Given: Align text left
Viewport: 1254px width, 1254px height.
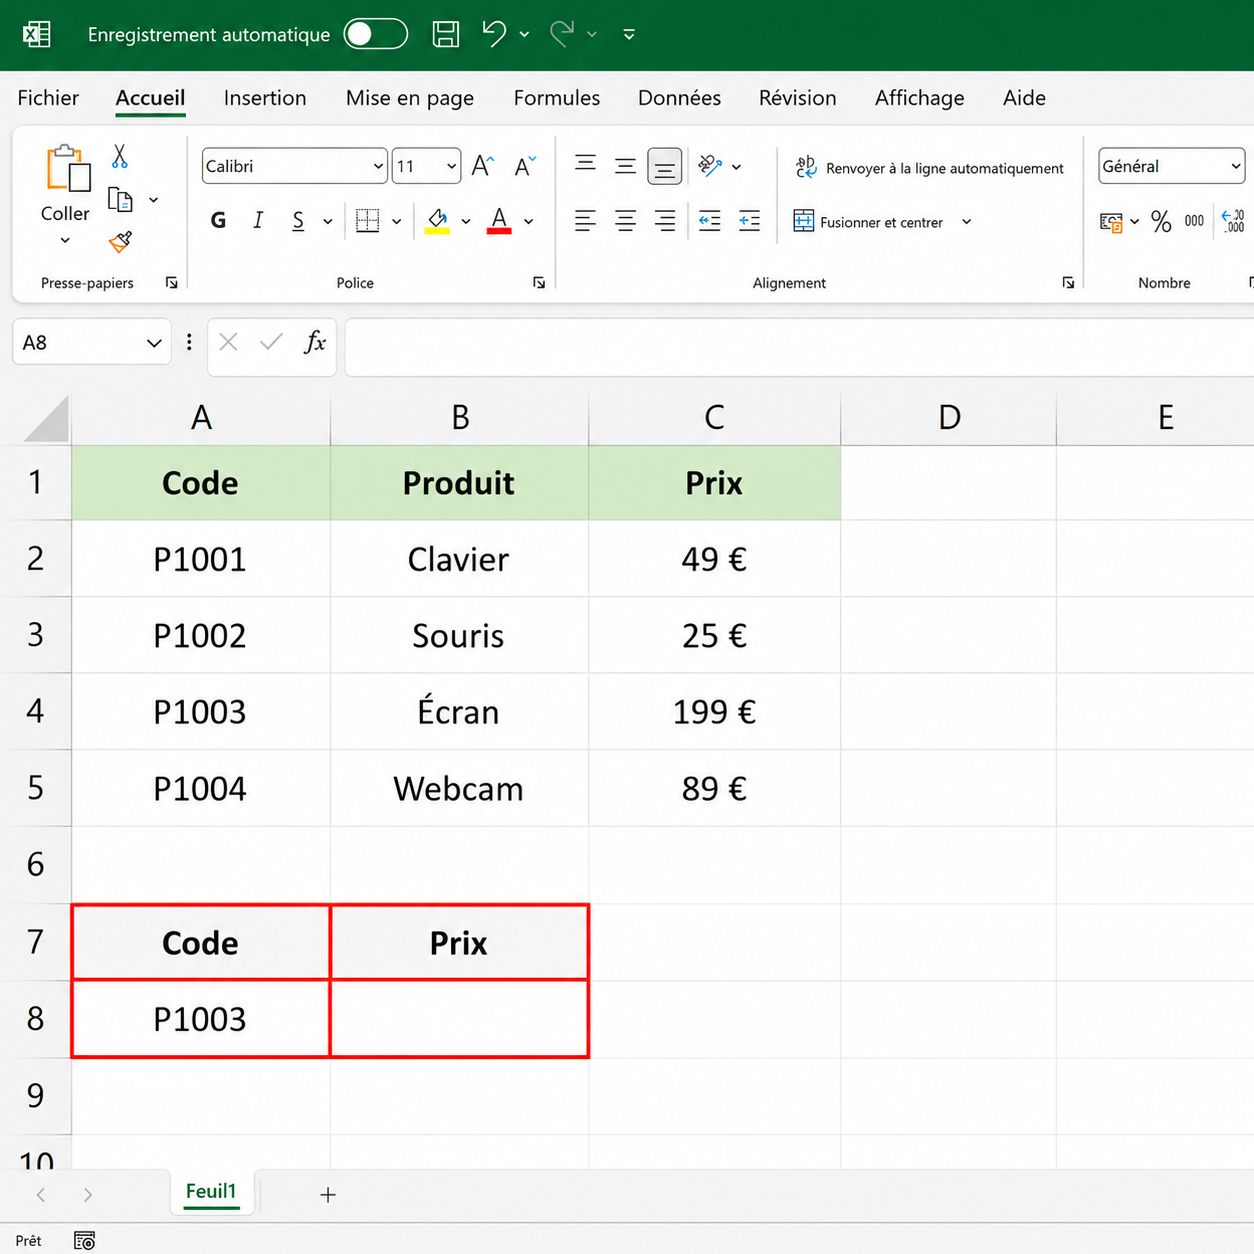Looking at the screenshot, I should (x=586, y=221).
